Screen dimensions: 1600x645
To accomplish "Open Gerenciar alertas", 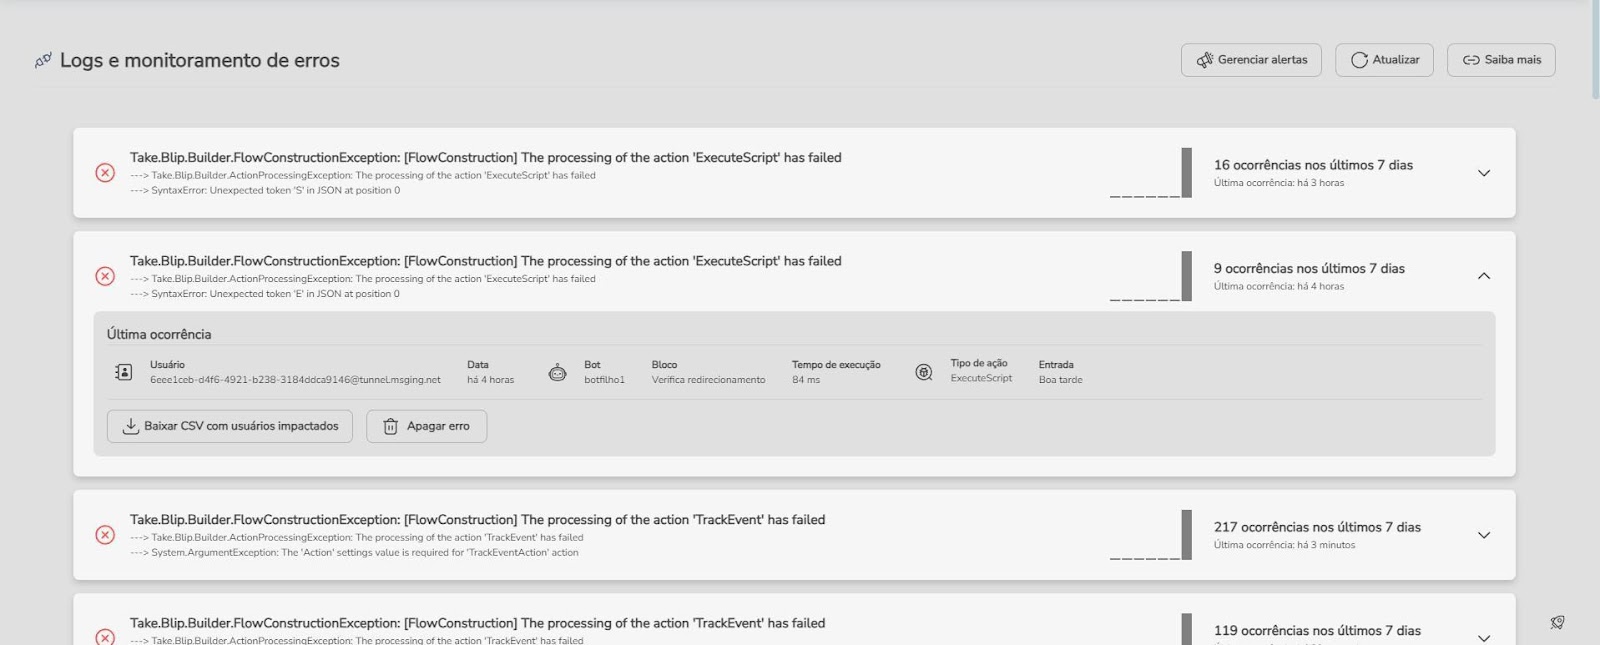I will point(1251,60).
